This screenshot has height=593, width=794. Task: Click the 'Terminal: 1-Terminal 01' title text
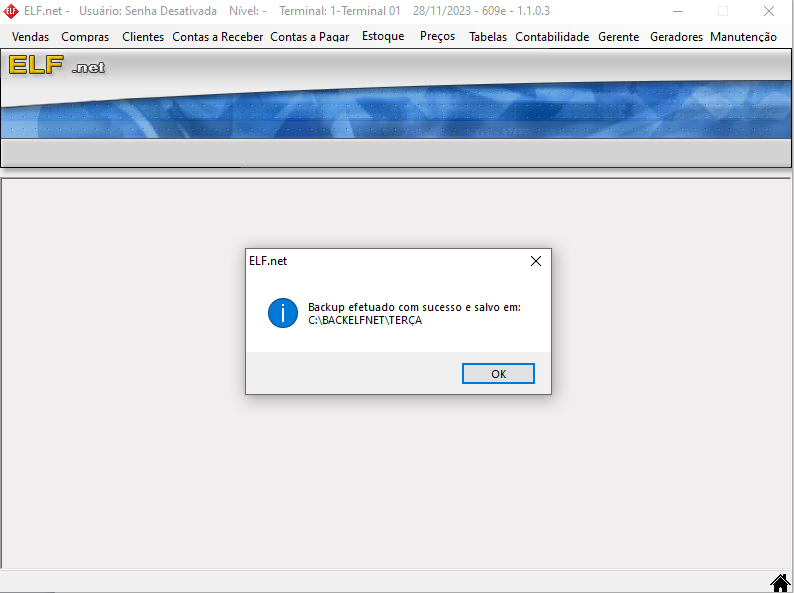point(340,11)
